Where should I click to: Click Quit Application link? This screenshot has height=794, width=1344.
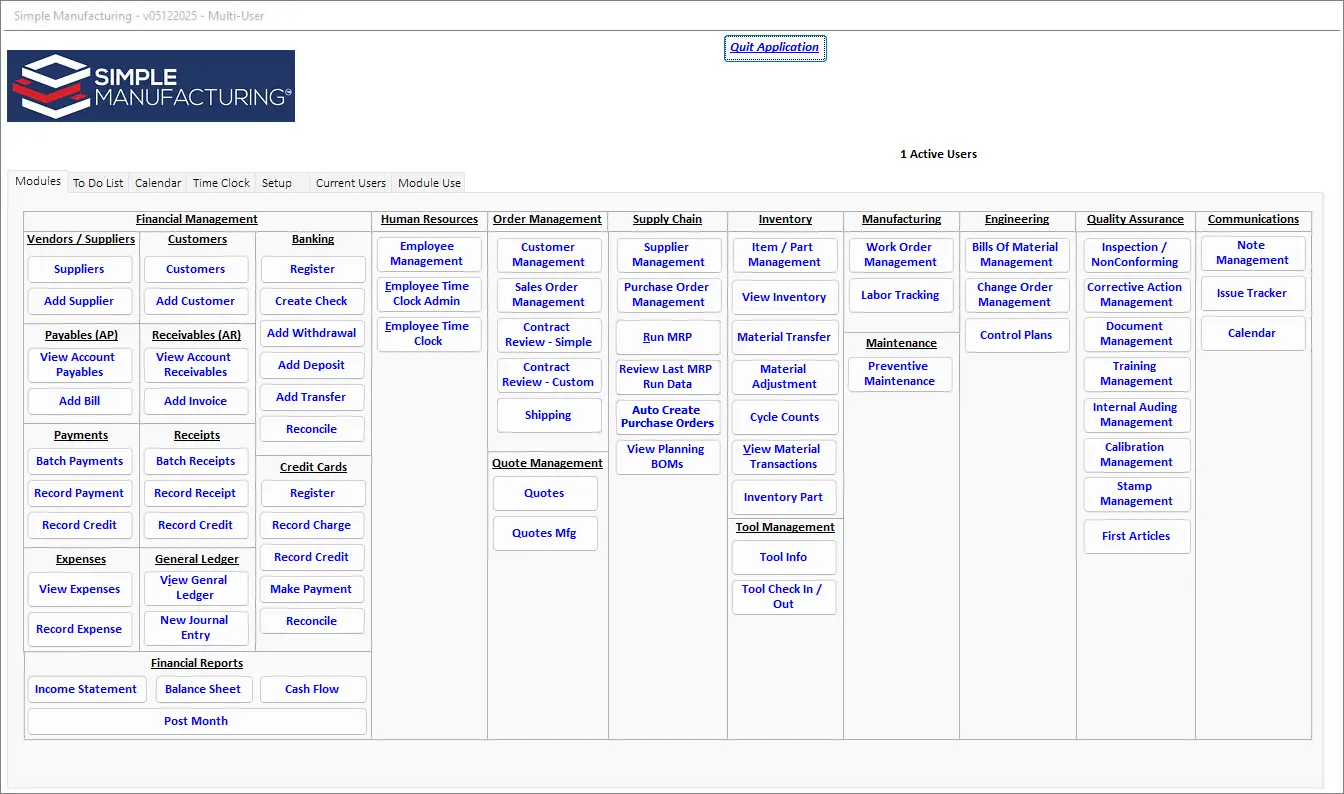[x=775, y=48]
